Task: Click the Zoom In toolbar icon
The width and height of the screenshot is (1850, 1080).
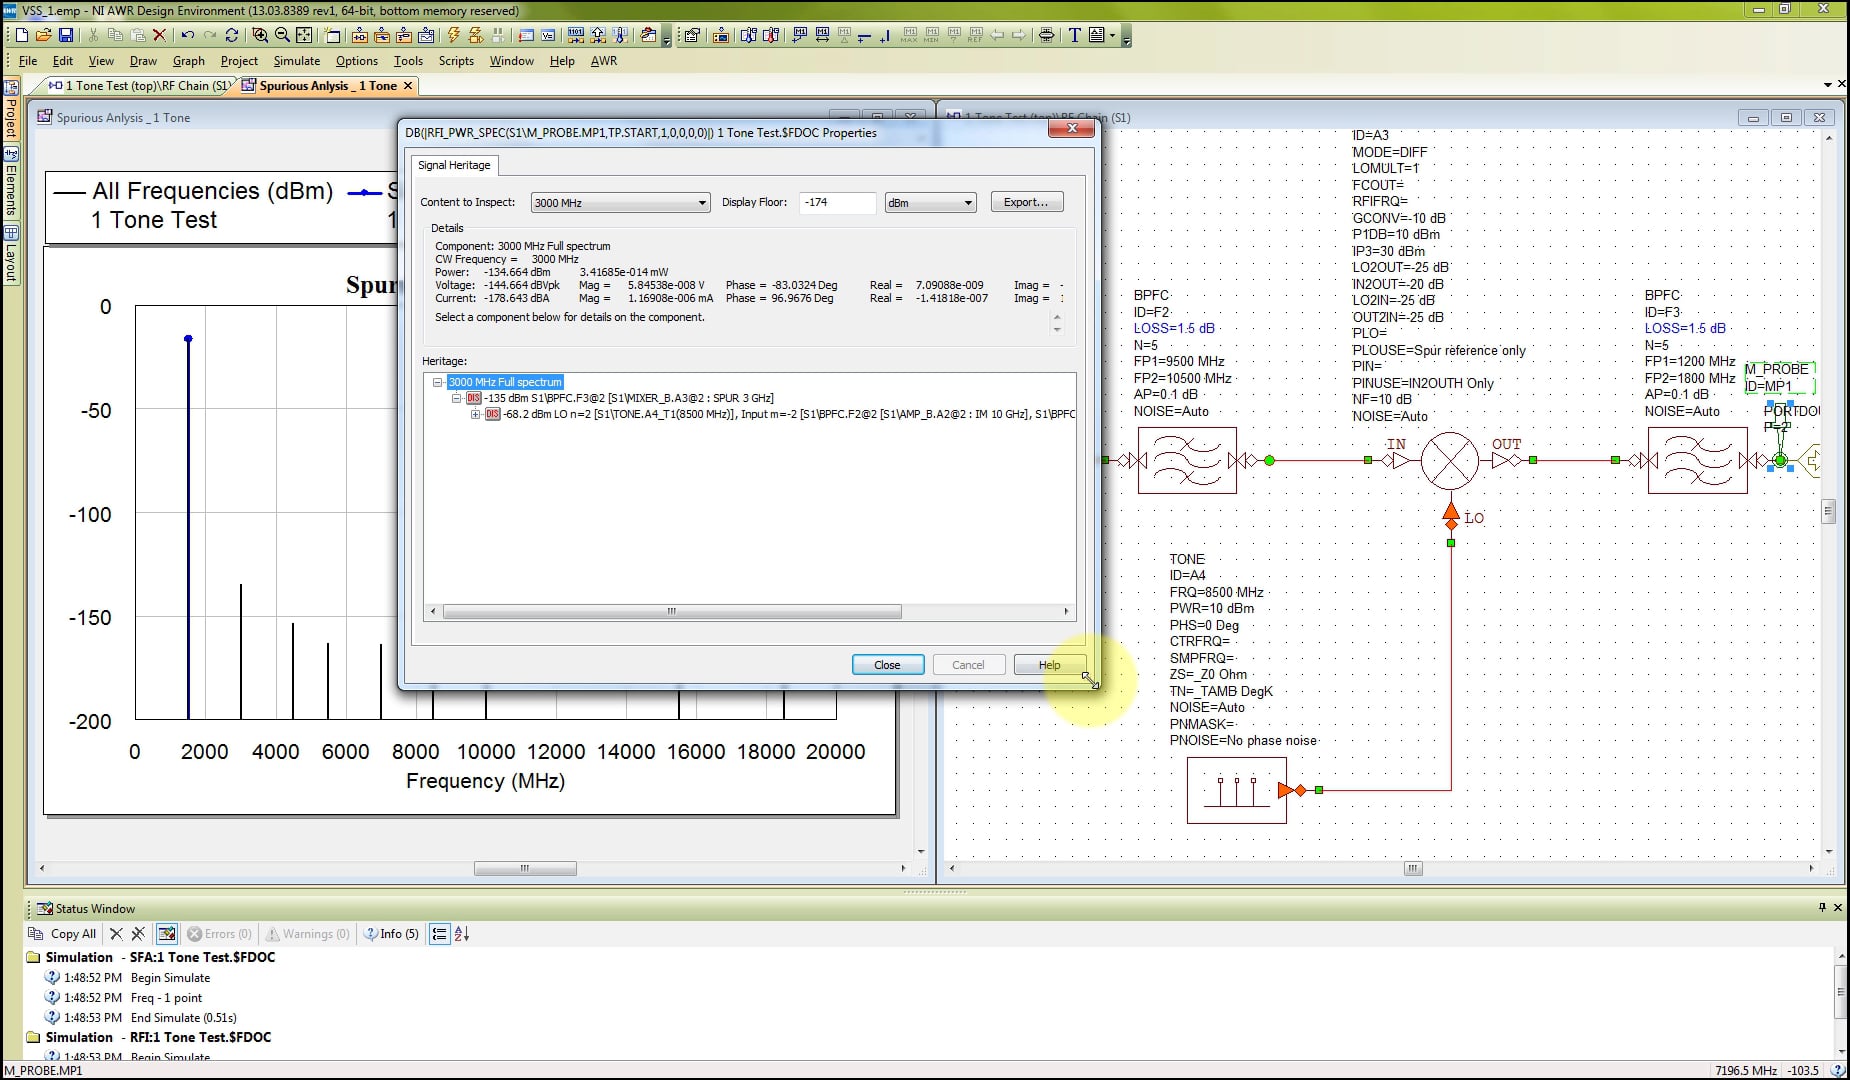Action: pos(259,35)
